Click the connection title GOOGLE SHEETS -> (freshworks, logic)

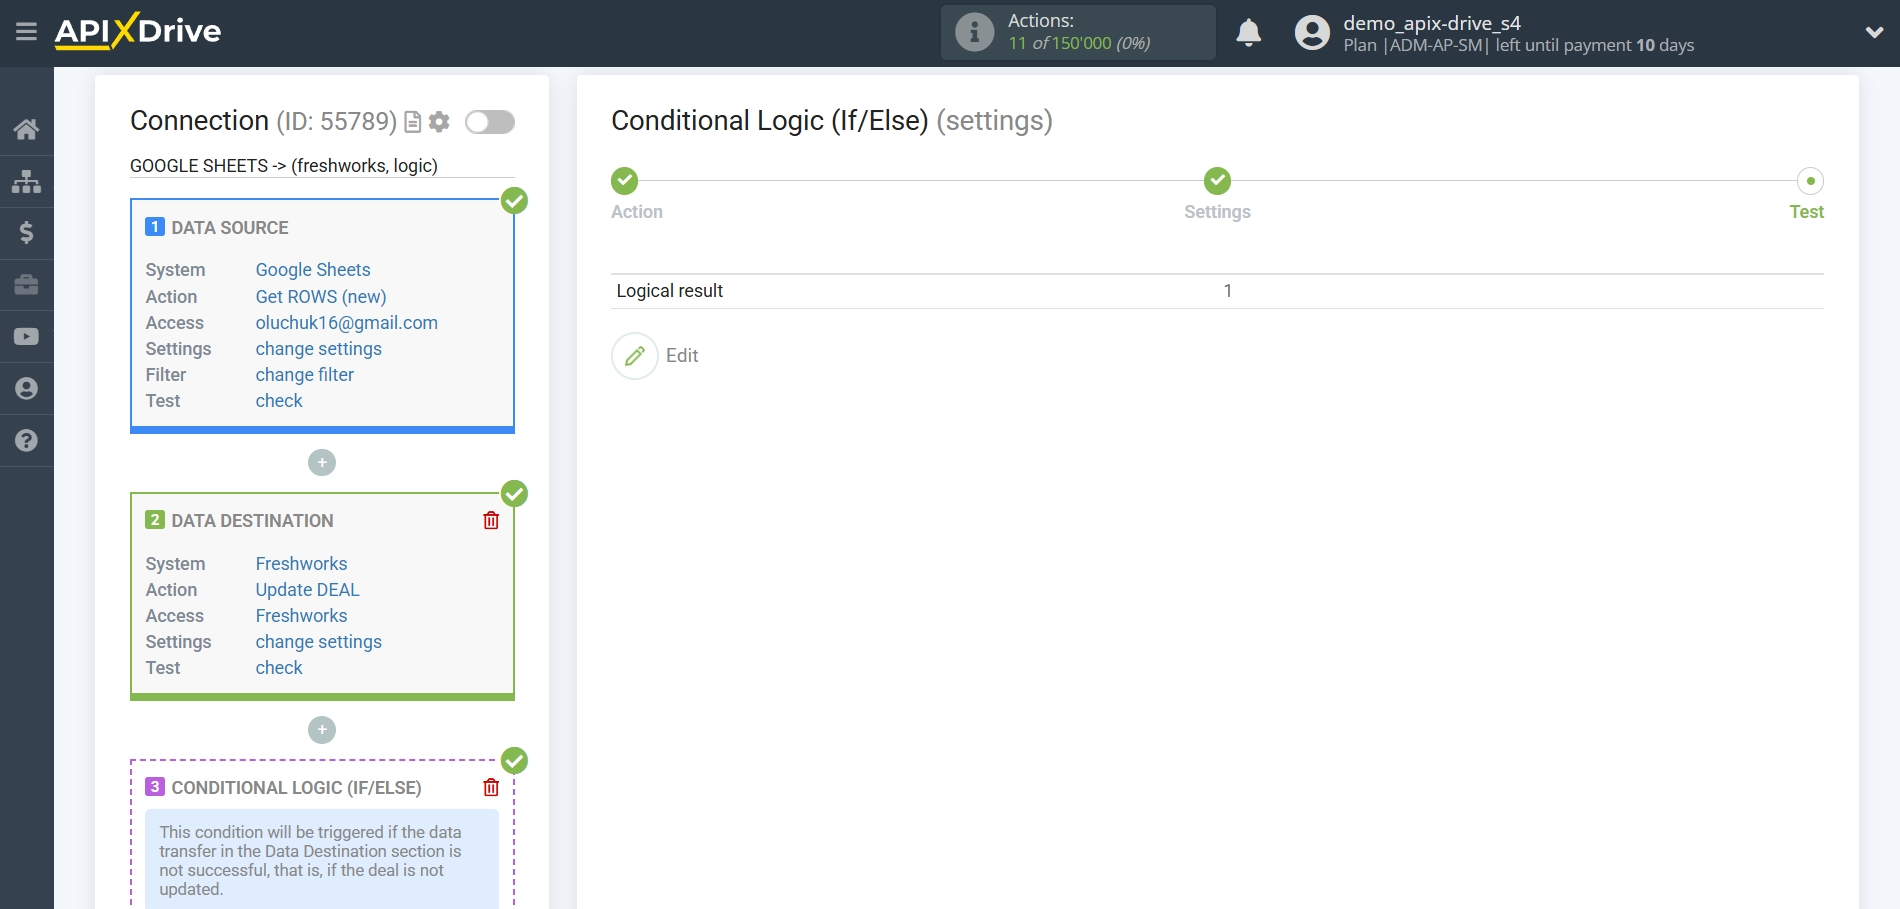[284, 166]
